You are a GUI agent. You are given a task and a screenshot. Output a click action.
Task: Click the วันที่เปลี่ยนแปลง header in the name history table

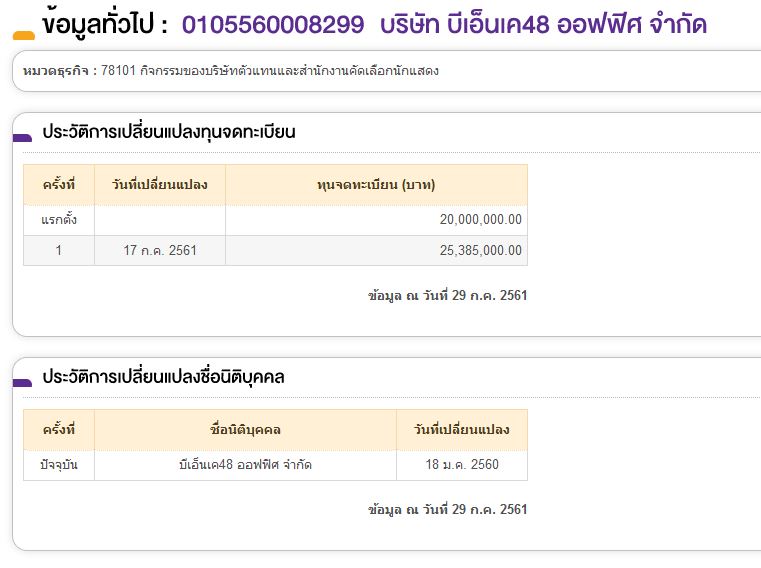tap(462, 430)
